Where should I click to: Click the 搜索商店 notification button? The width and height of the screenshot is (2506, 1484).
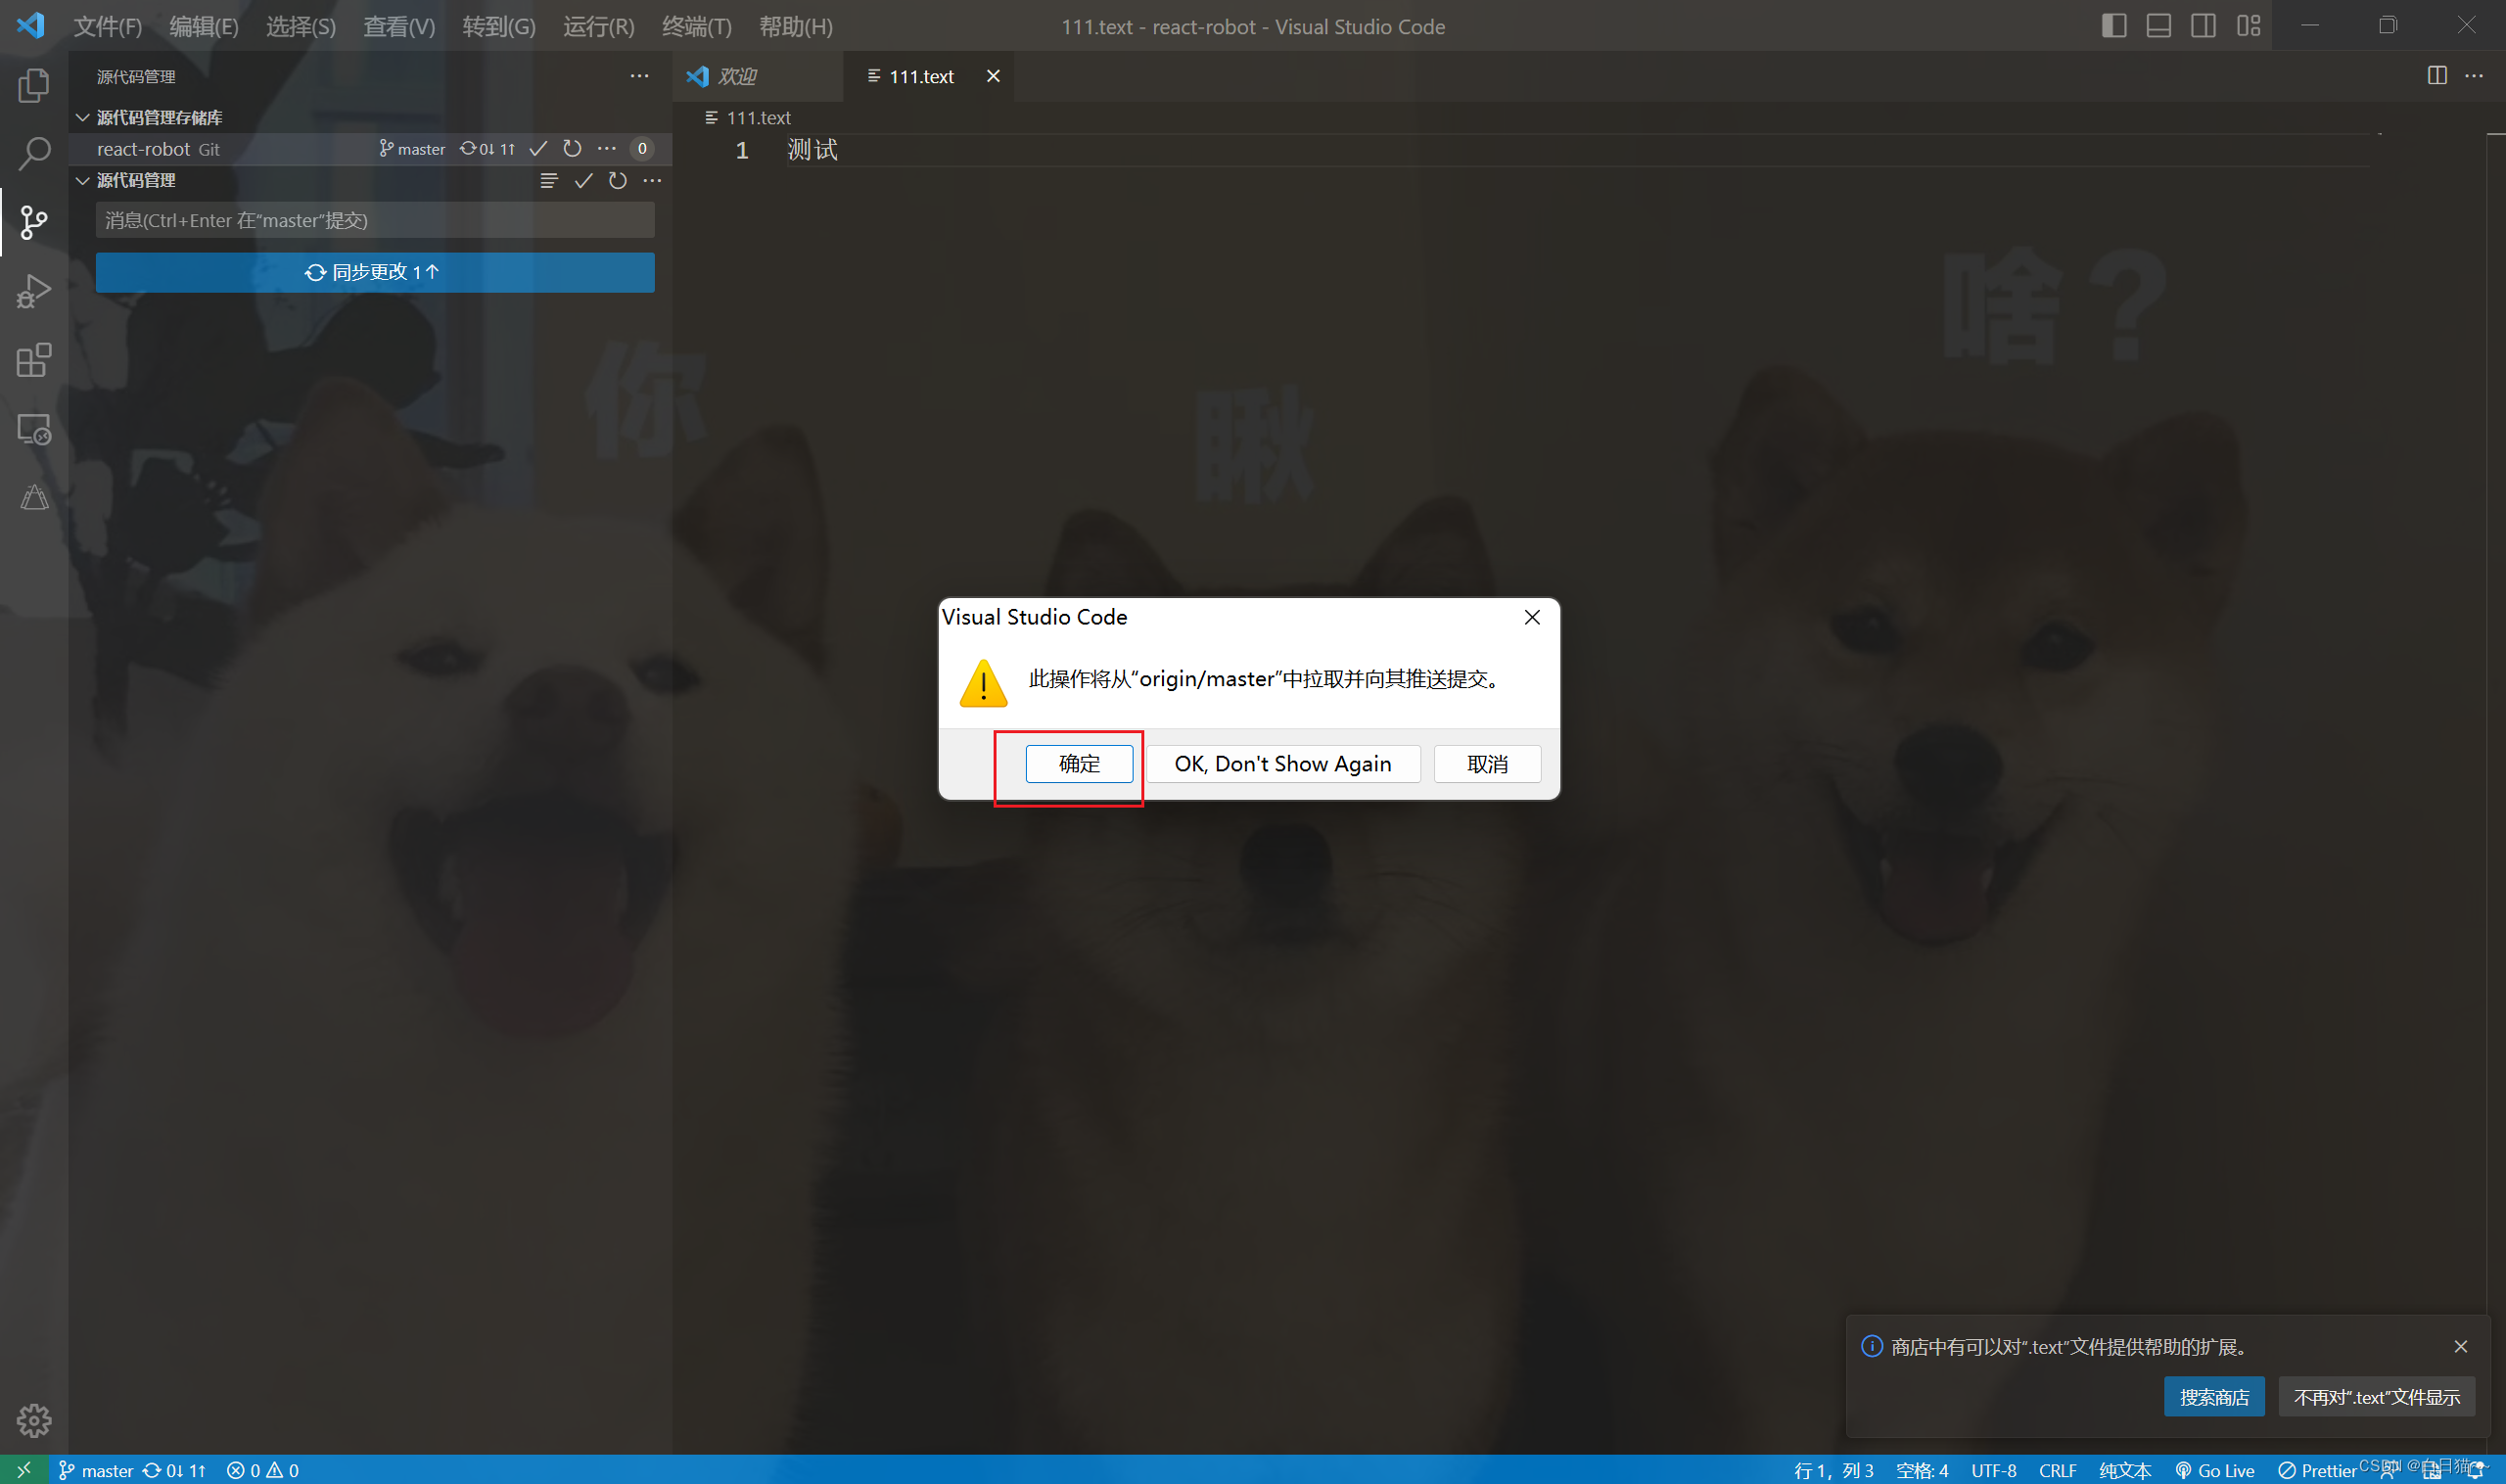tap(2213, 1397)
